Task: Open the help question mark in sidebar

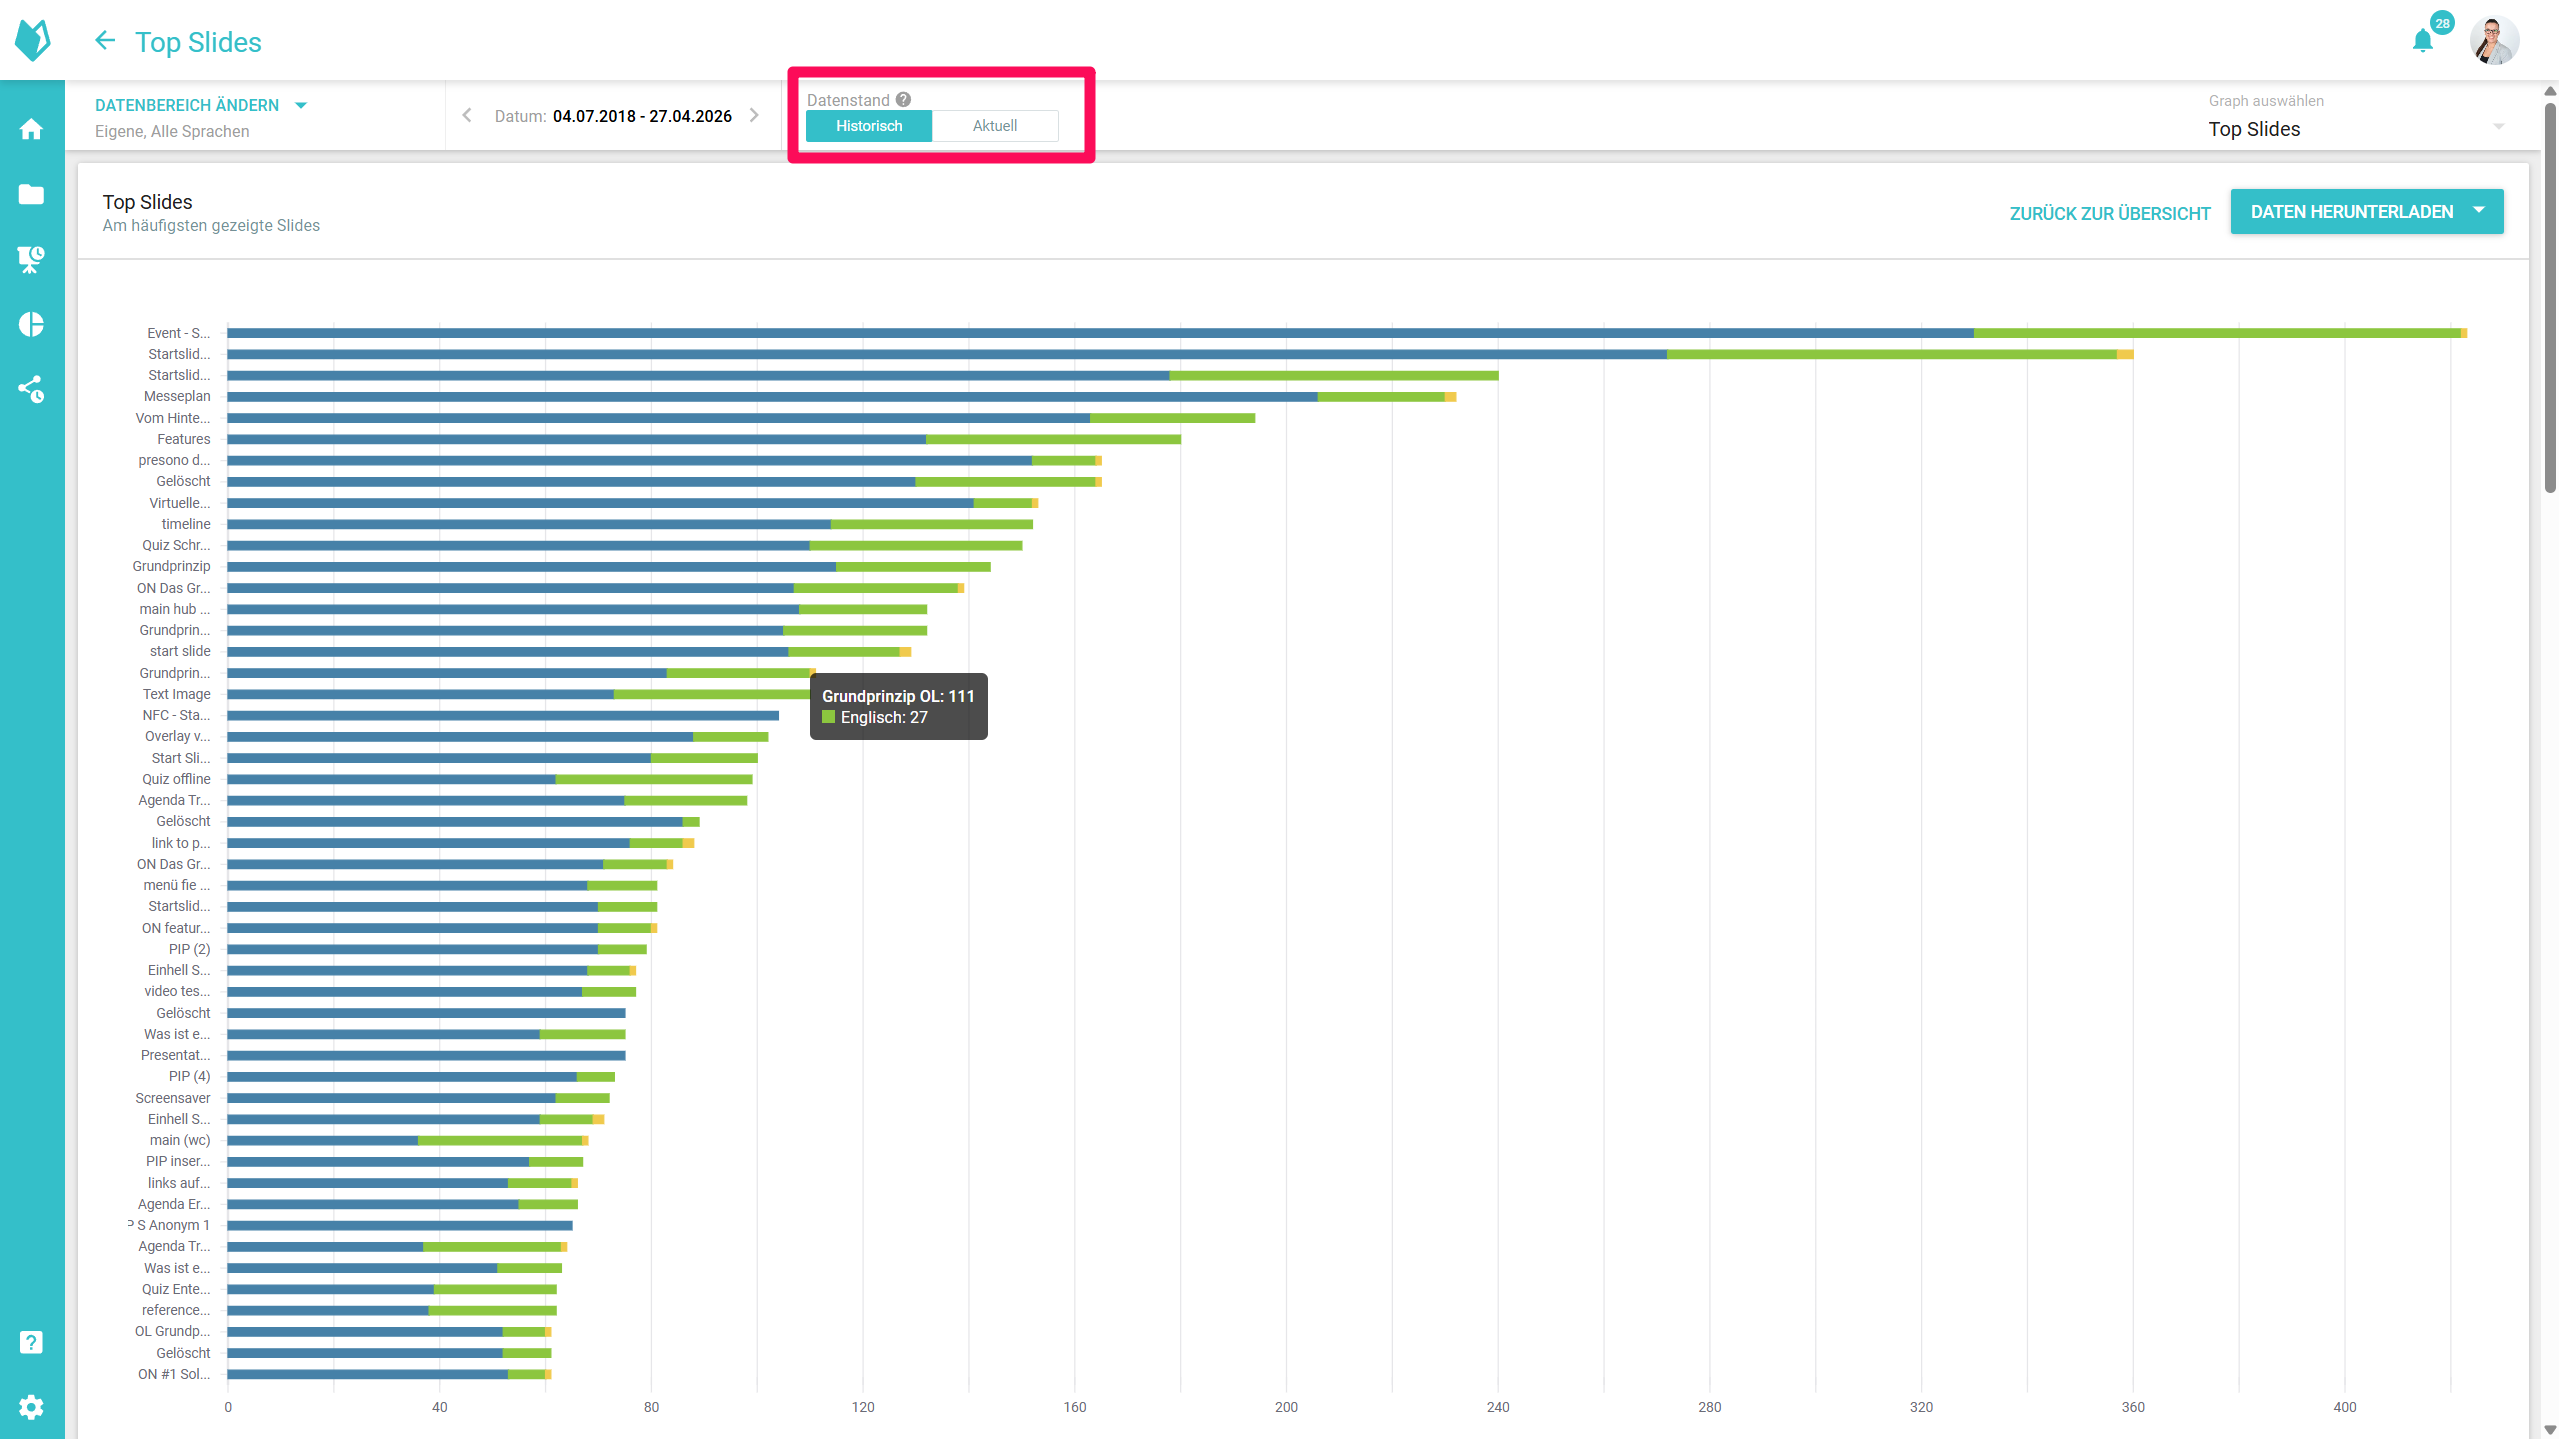Action: tap(31, 1342)
